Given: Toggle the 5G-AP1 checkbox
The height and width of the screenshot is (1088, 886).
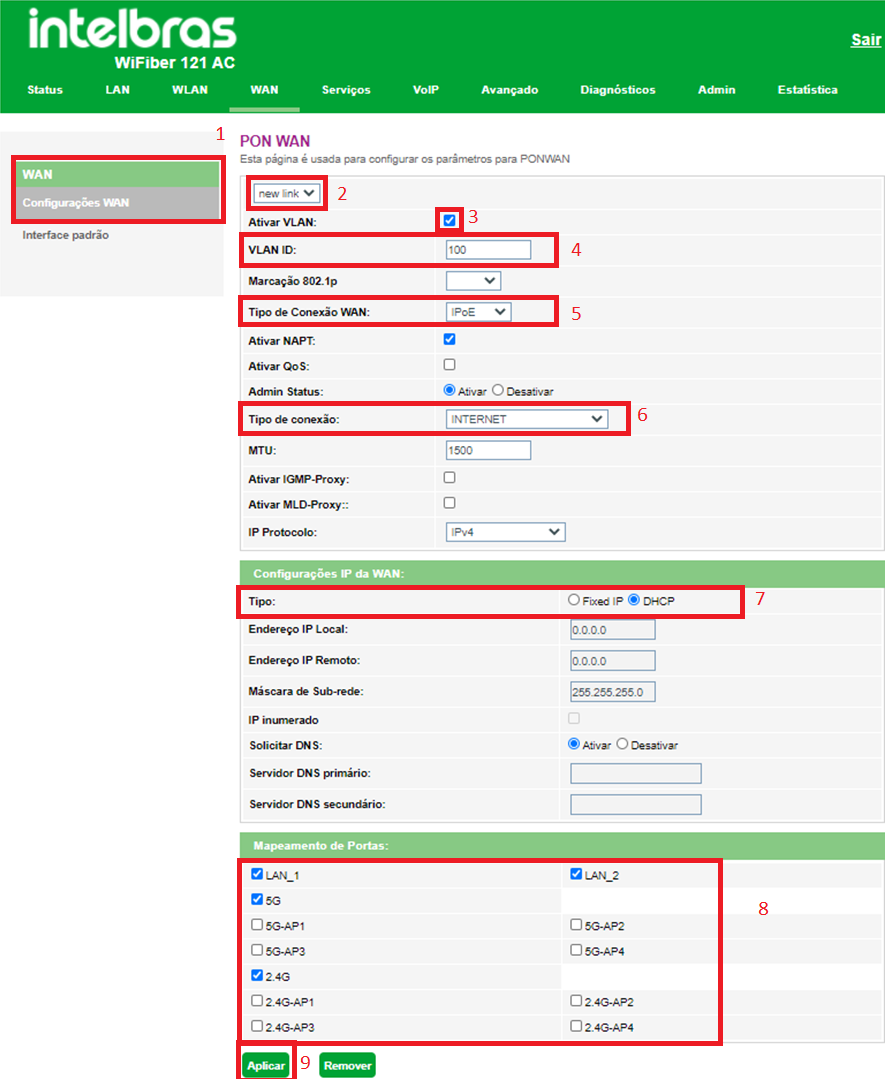Looking at the screenshot, I should click(x=257, y=925).
